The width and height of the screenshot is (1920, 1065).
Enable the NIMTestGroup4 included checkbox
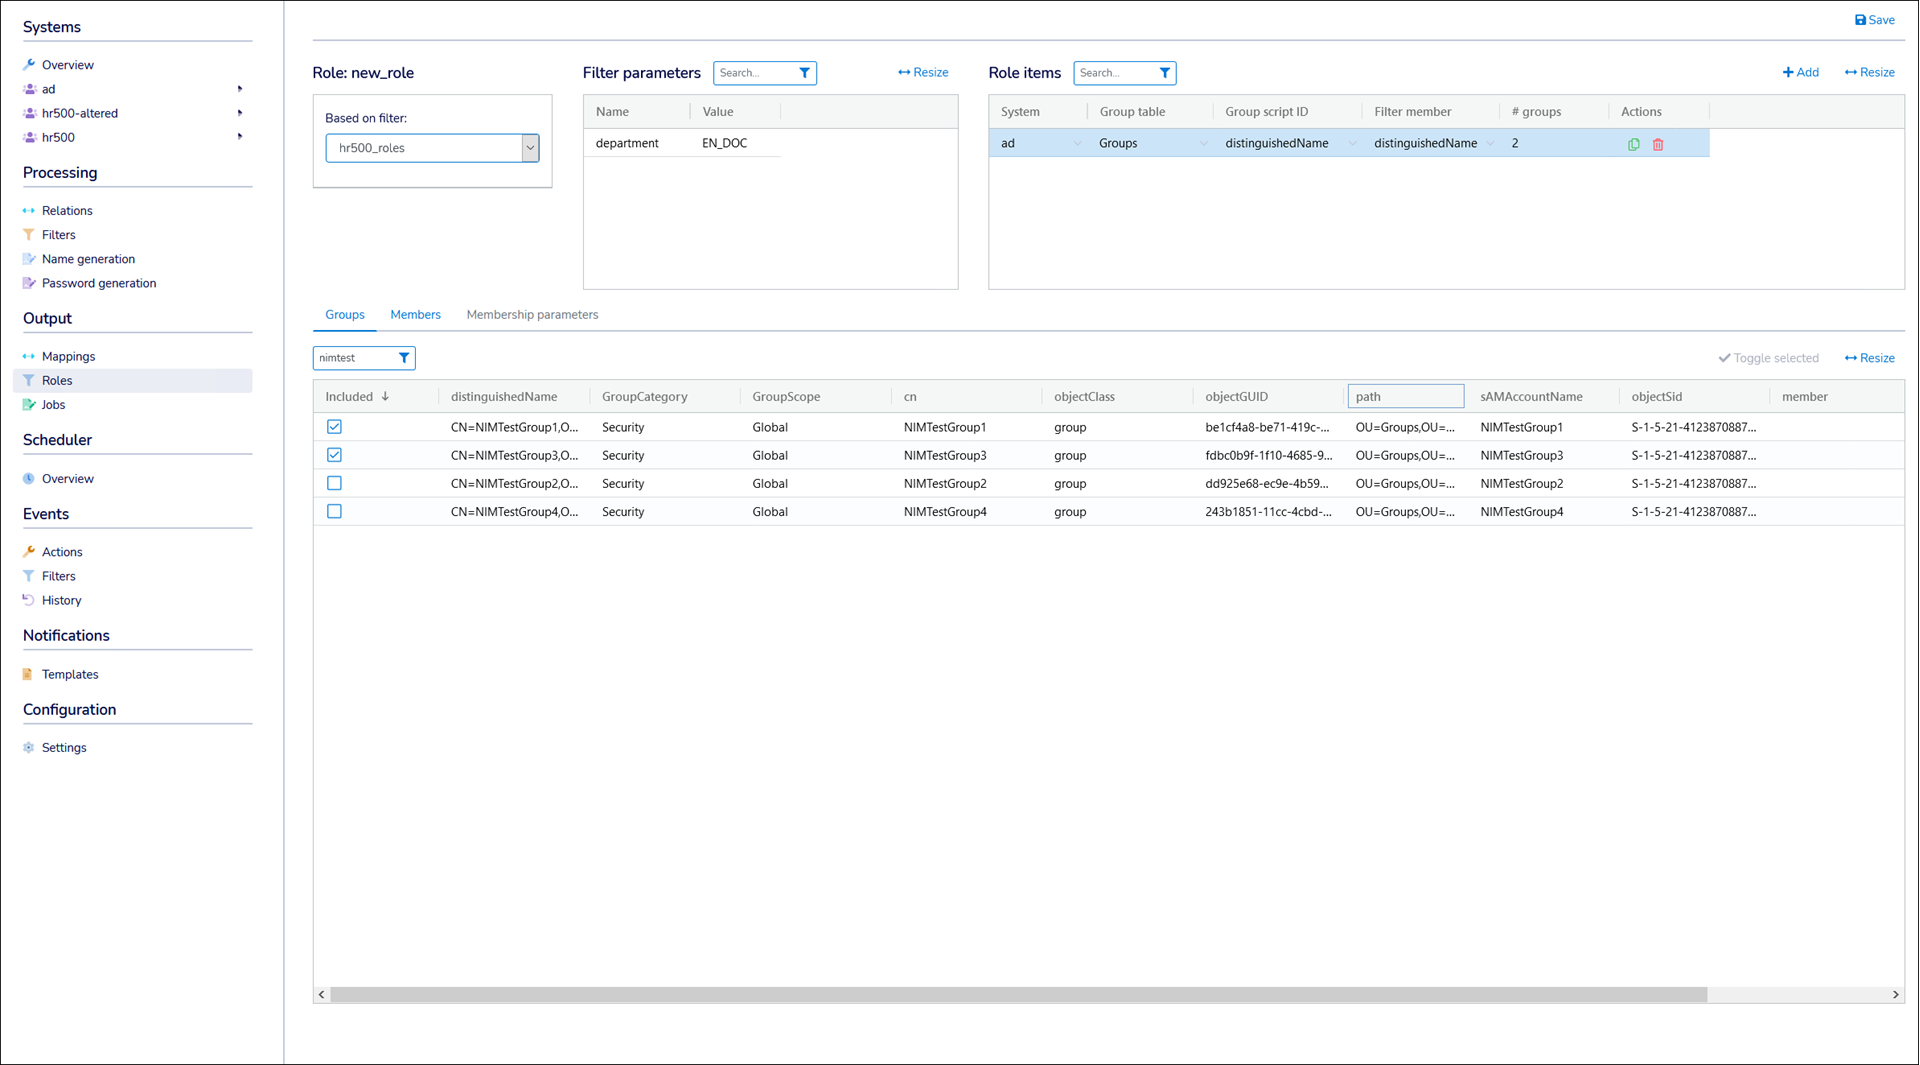point(334,511)
